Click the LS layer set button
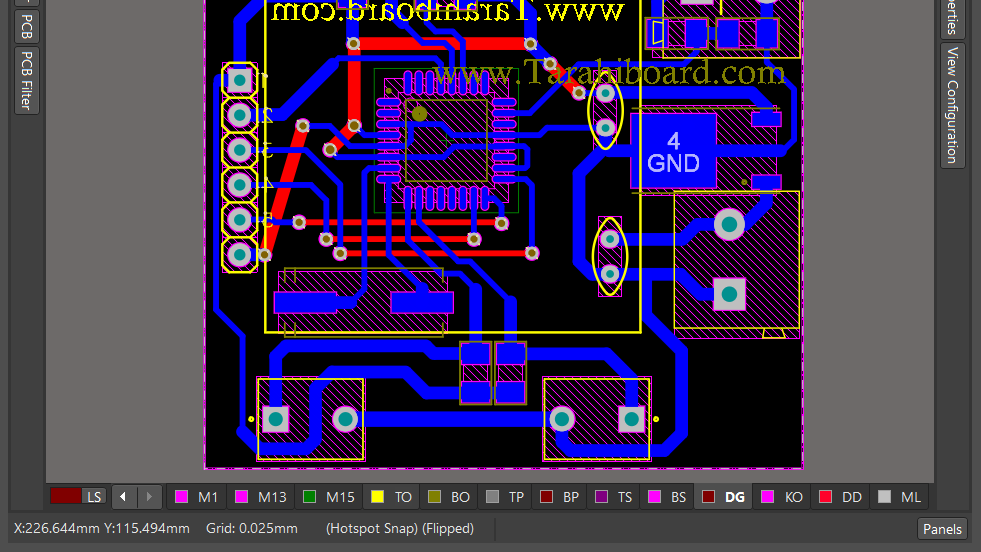Screen dimensions: 981x552 coord(94,497)
